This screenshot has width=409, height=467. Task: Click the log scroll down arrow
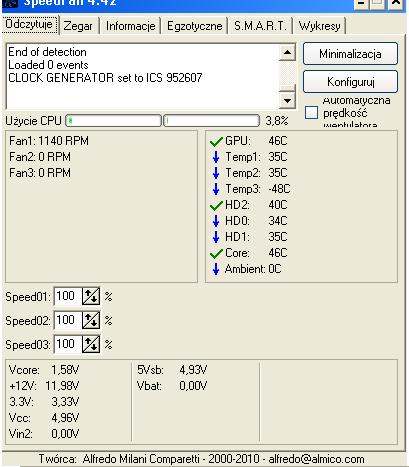pos(287,100)
